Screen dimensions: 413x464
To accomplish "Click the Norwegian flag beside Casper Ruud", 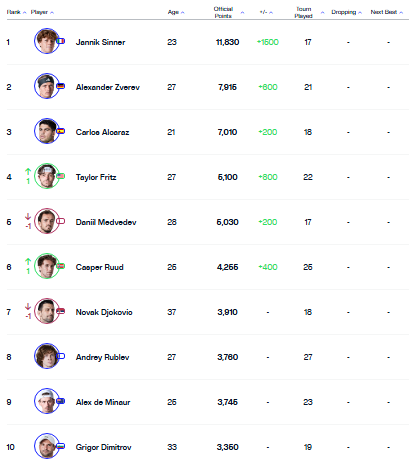I will click(x=61, y=266).
